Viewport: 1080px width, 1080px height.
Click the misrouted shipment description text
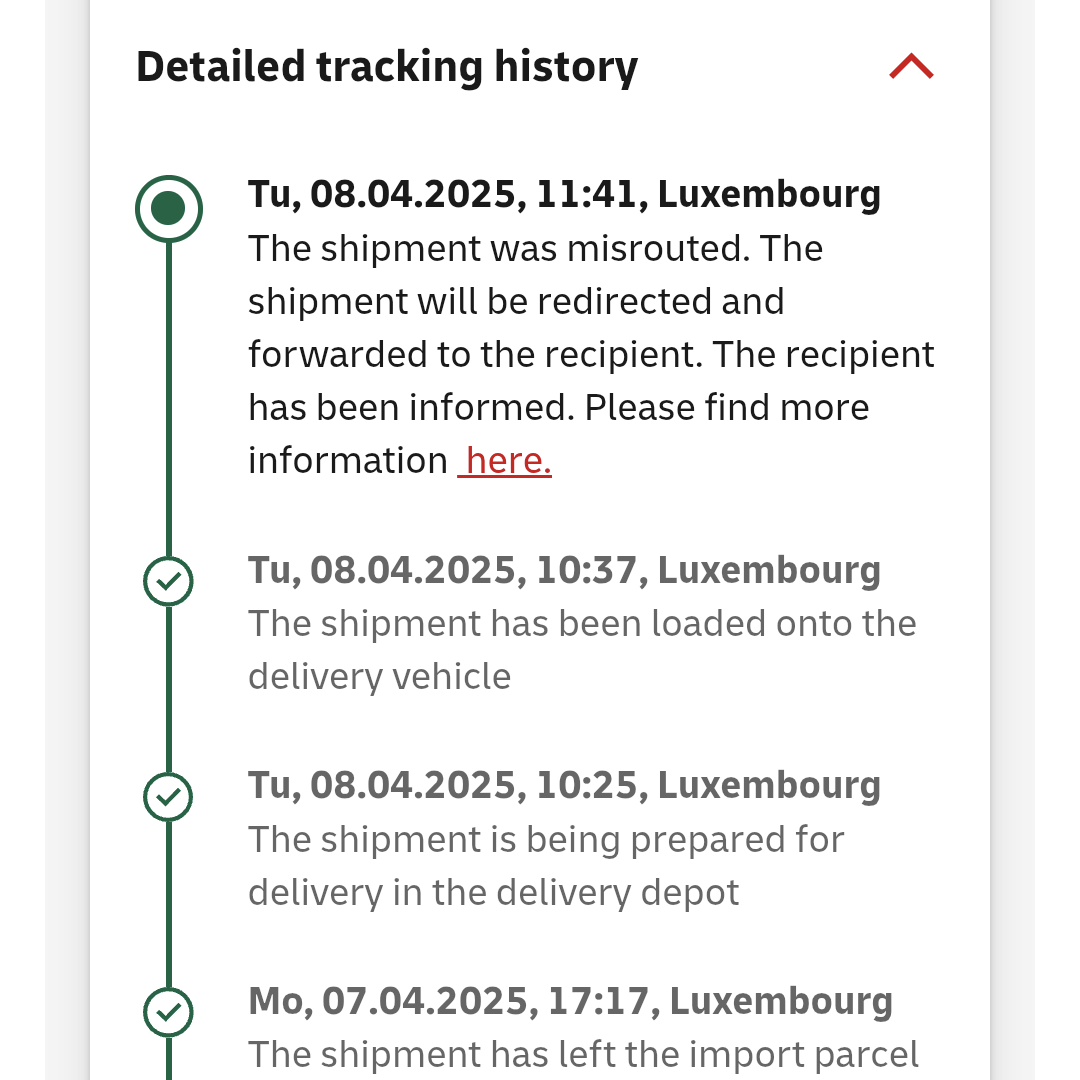click(x=591, y=354)
